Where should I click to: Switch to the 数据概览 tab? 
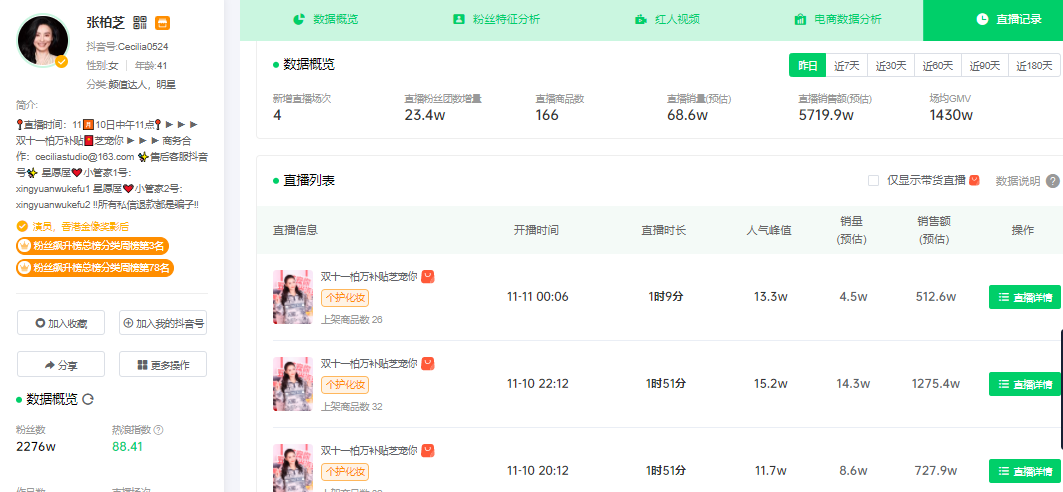pos(325,19)
